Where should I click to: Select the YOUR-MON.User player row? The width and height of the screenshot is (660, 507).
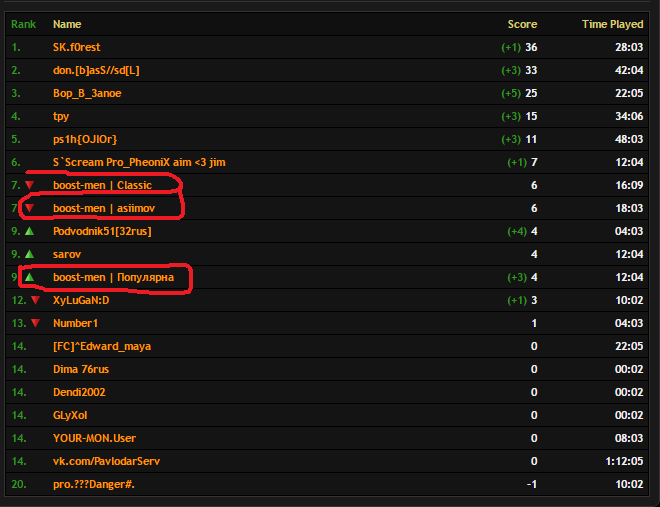[x=327, y=438]
